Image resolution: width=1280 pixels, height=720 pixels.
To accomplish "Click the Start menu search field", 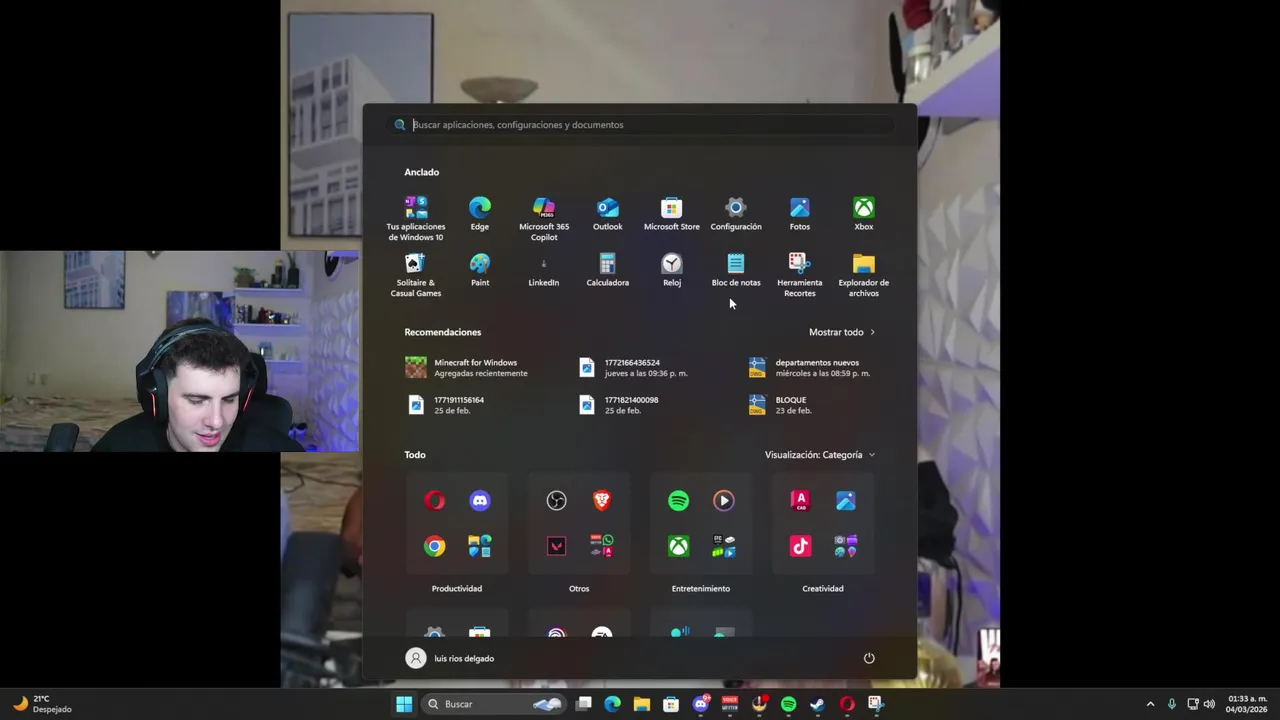I will [x=640, y=125].
